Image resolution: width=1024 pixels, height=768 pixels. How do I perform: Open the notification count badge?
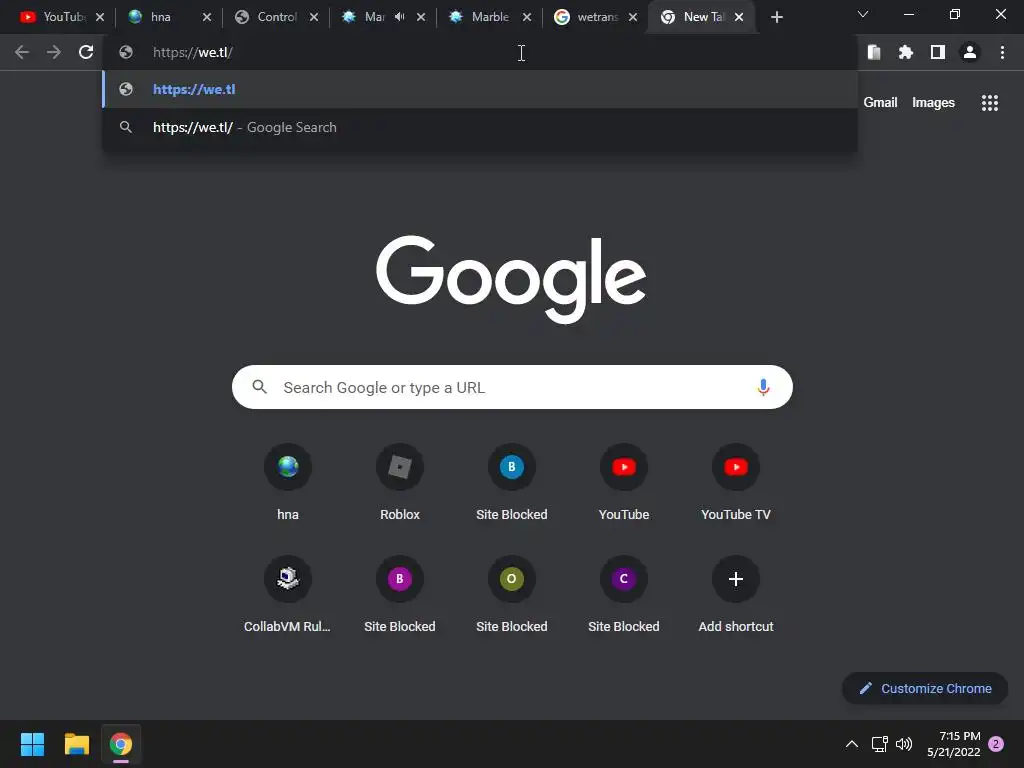click(996, 744)
